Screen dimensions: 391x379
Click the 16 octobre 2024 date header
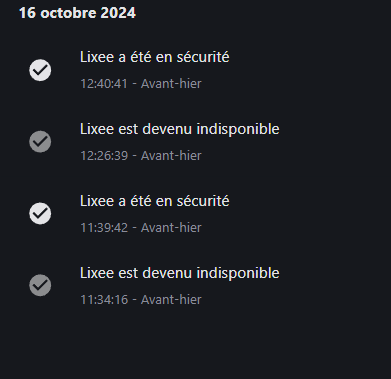[x=77, y=13]
